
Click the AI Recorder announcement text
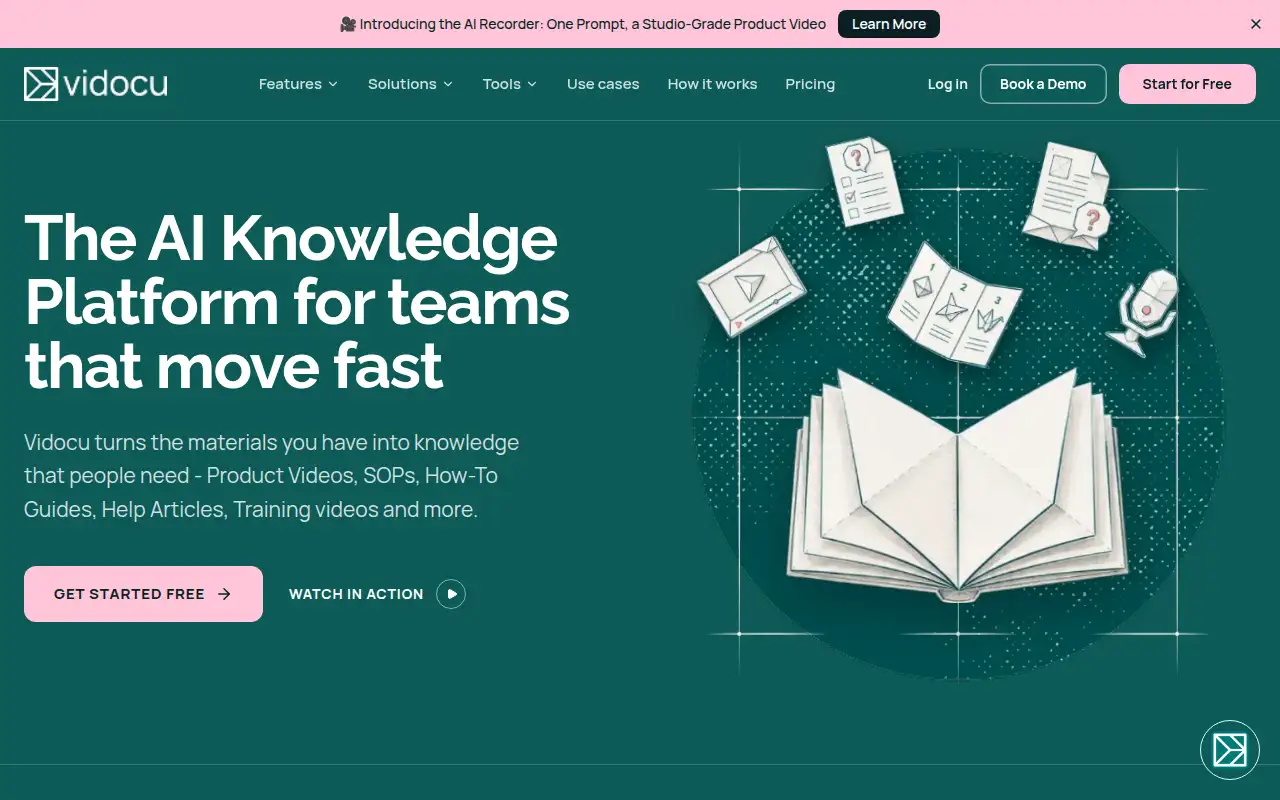[583, 24]
